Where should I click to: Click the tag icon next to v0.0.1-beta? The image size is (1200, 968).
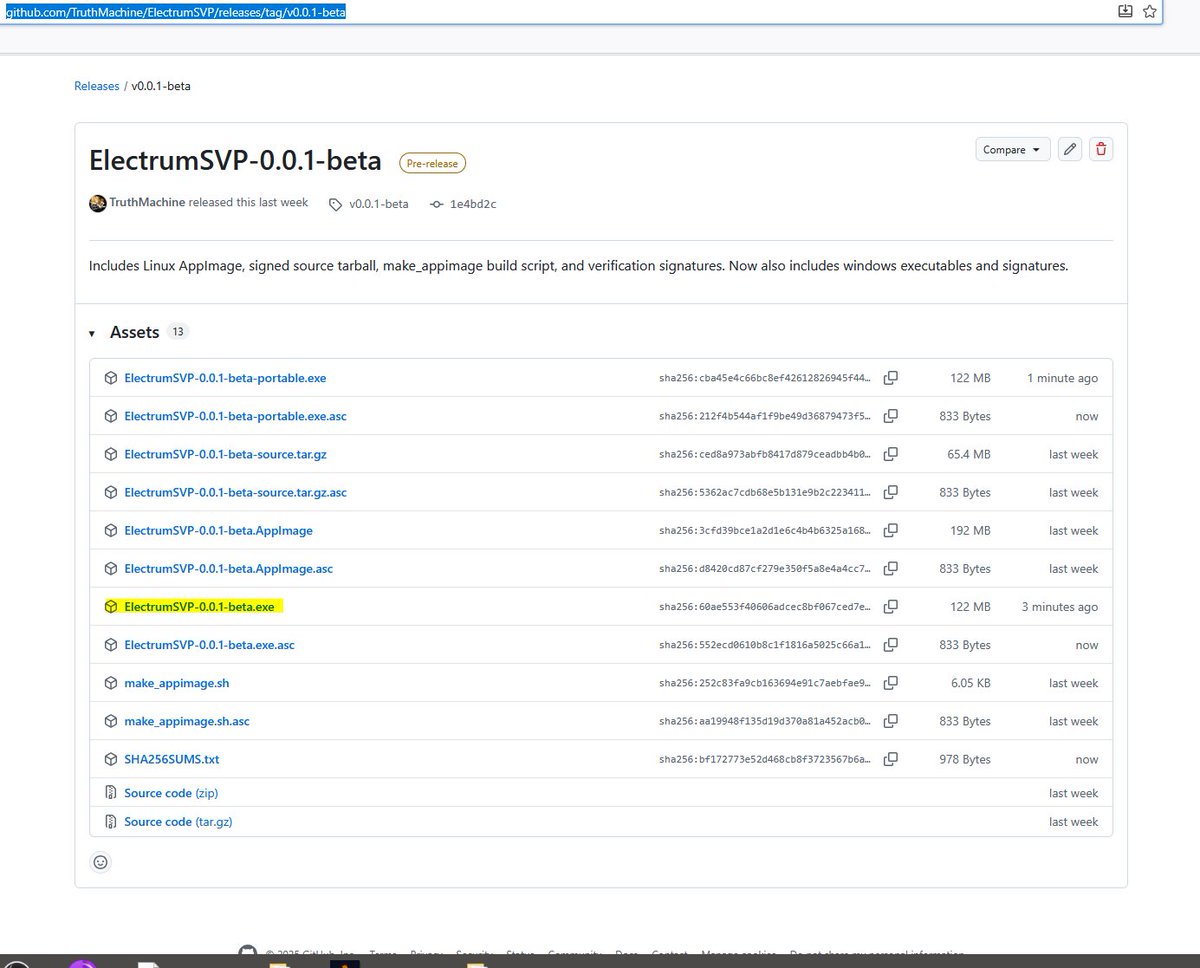tap(335, 204)
